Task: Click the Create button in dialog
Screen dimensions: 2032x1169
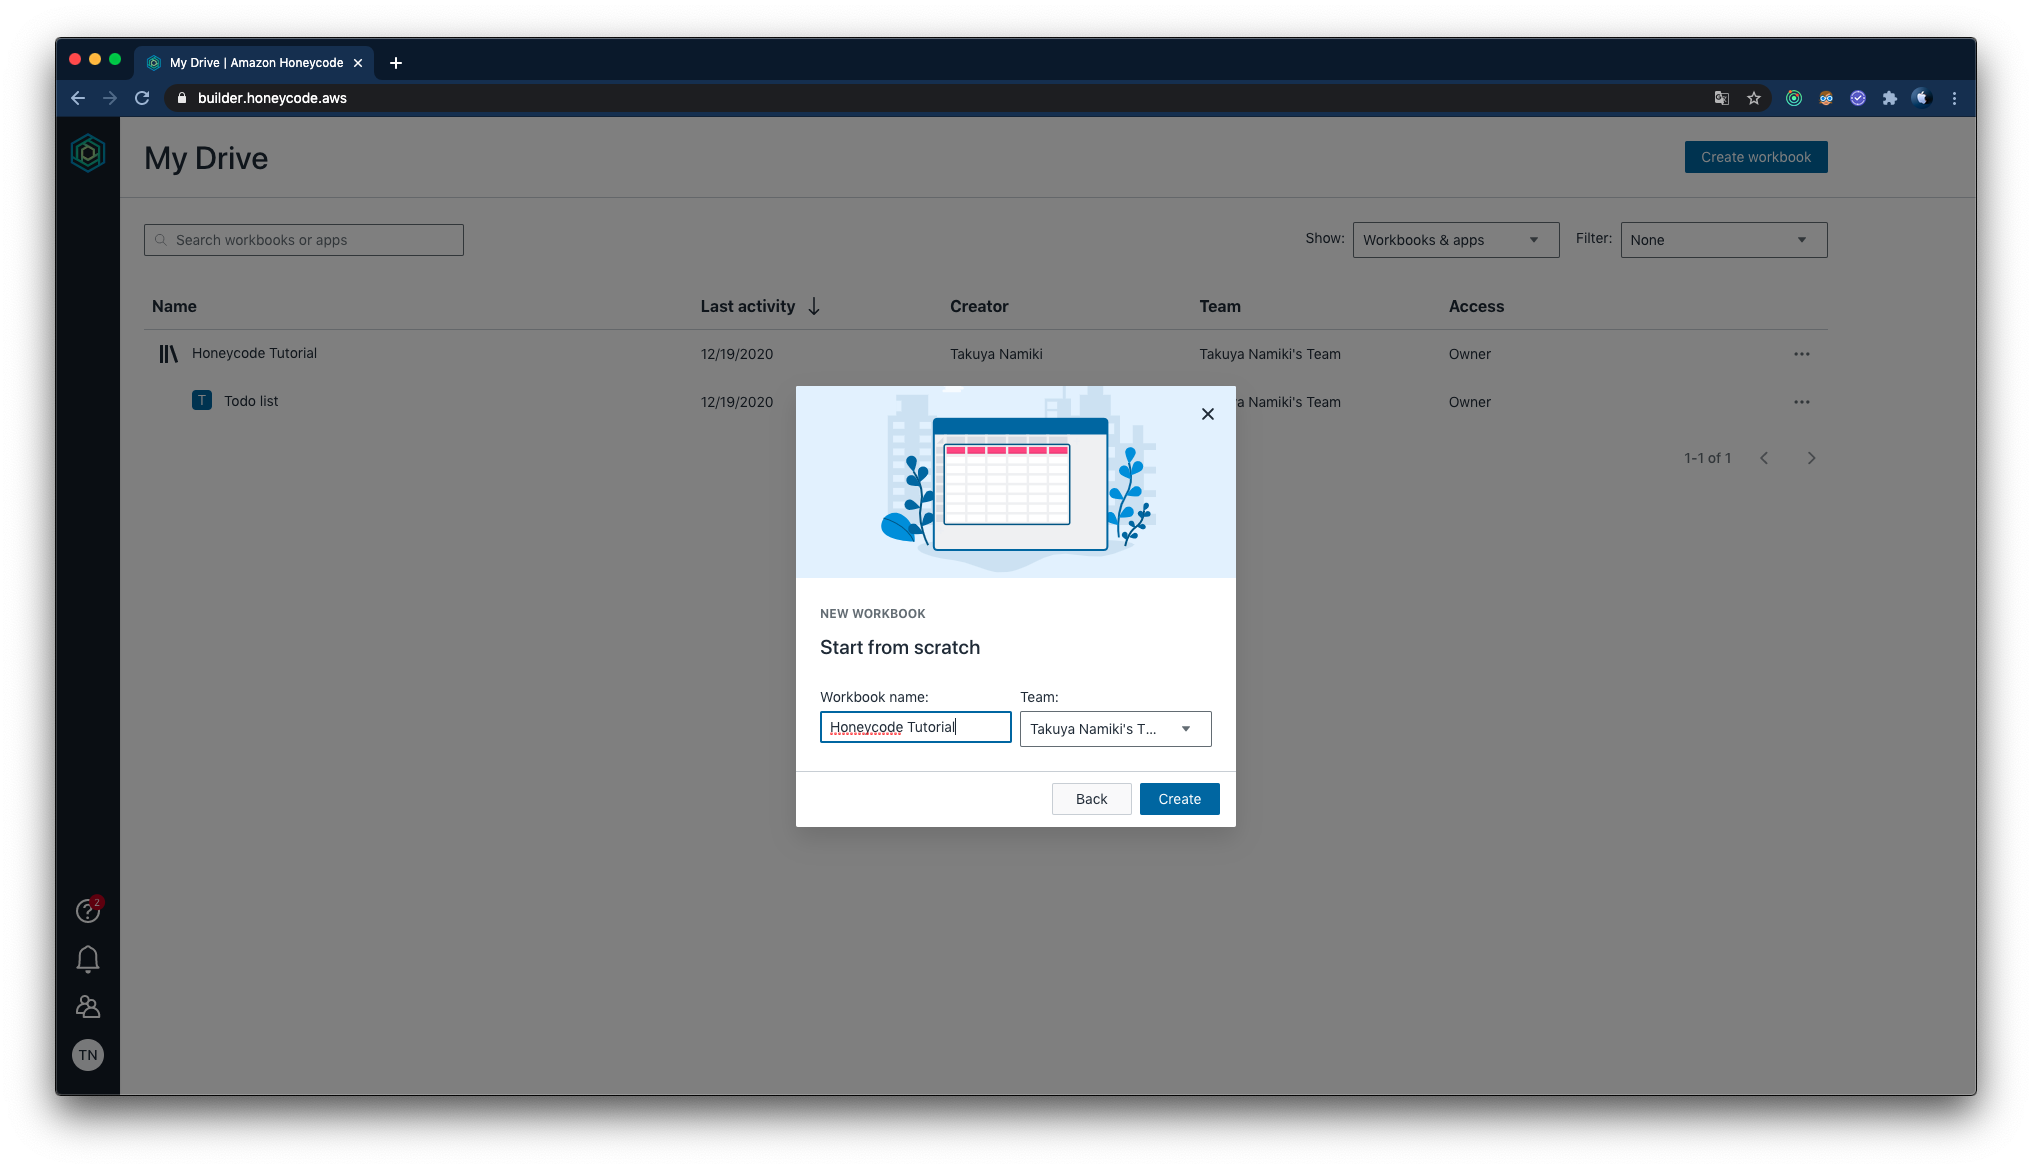Action: 1180,799
